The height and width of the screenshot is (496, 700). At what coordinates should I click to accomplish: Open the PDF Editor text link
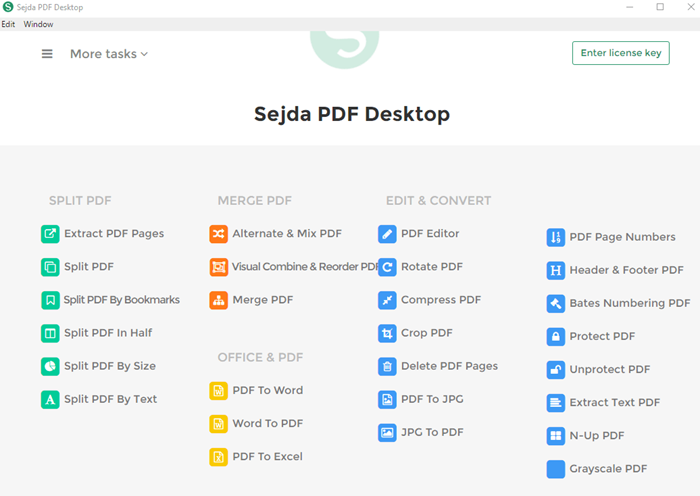tap(430, 233)
